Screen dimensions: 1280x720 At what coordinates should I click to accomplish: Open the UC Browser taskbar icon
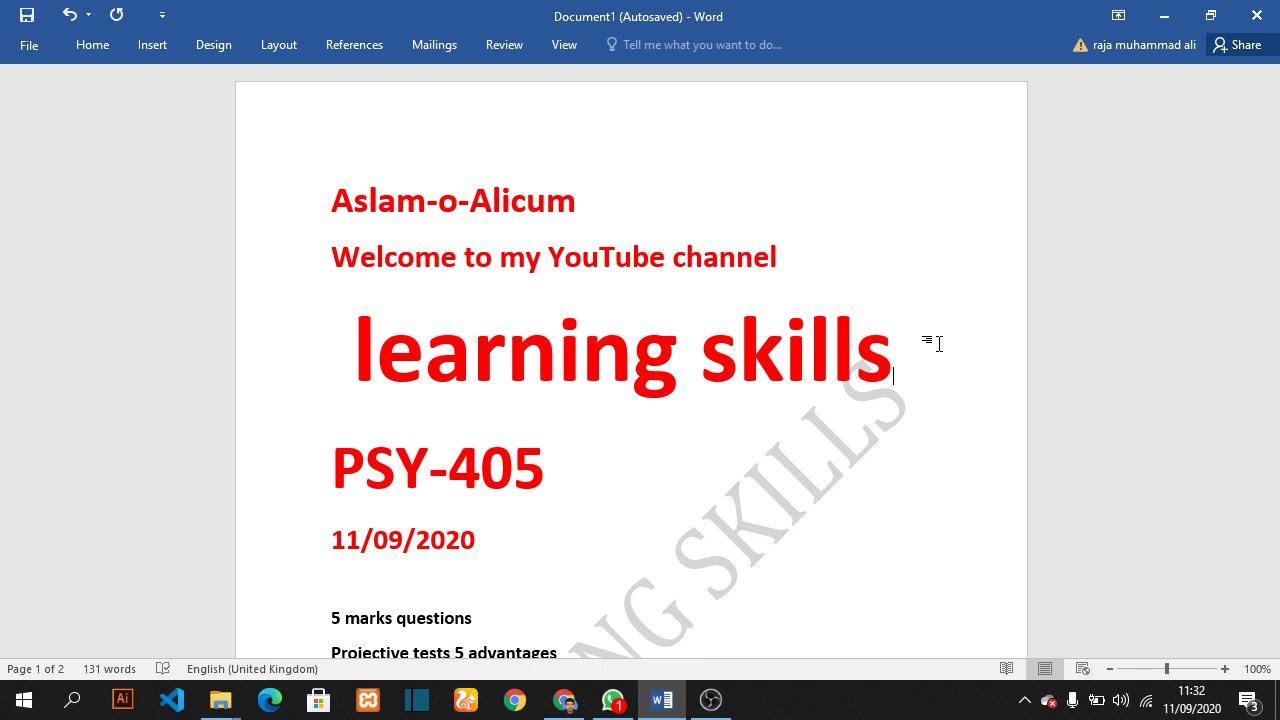[466, 700]
